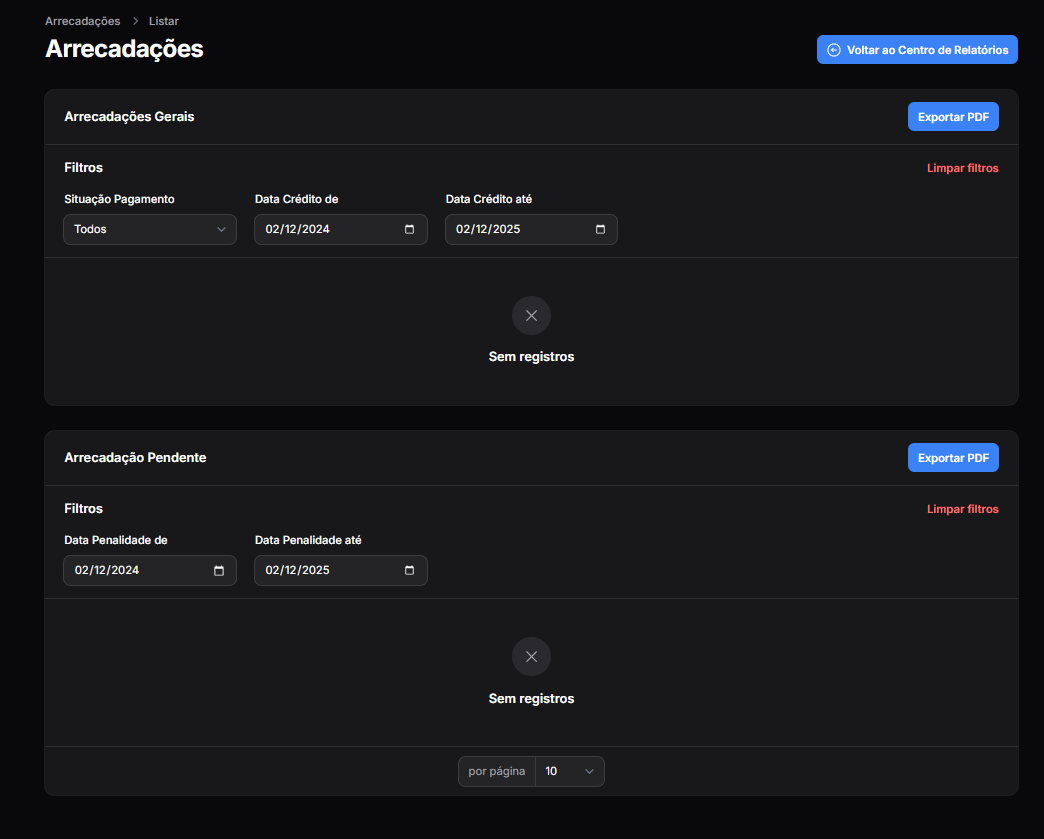The height and width of the screenshot is (839, 1044).
Task: Clear filters in Arrecadações Gerais section
Action: 962,168
